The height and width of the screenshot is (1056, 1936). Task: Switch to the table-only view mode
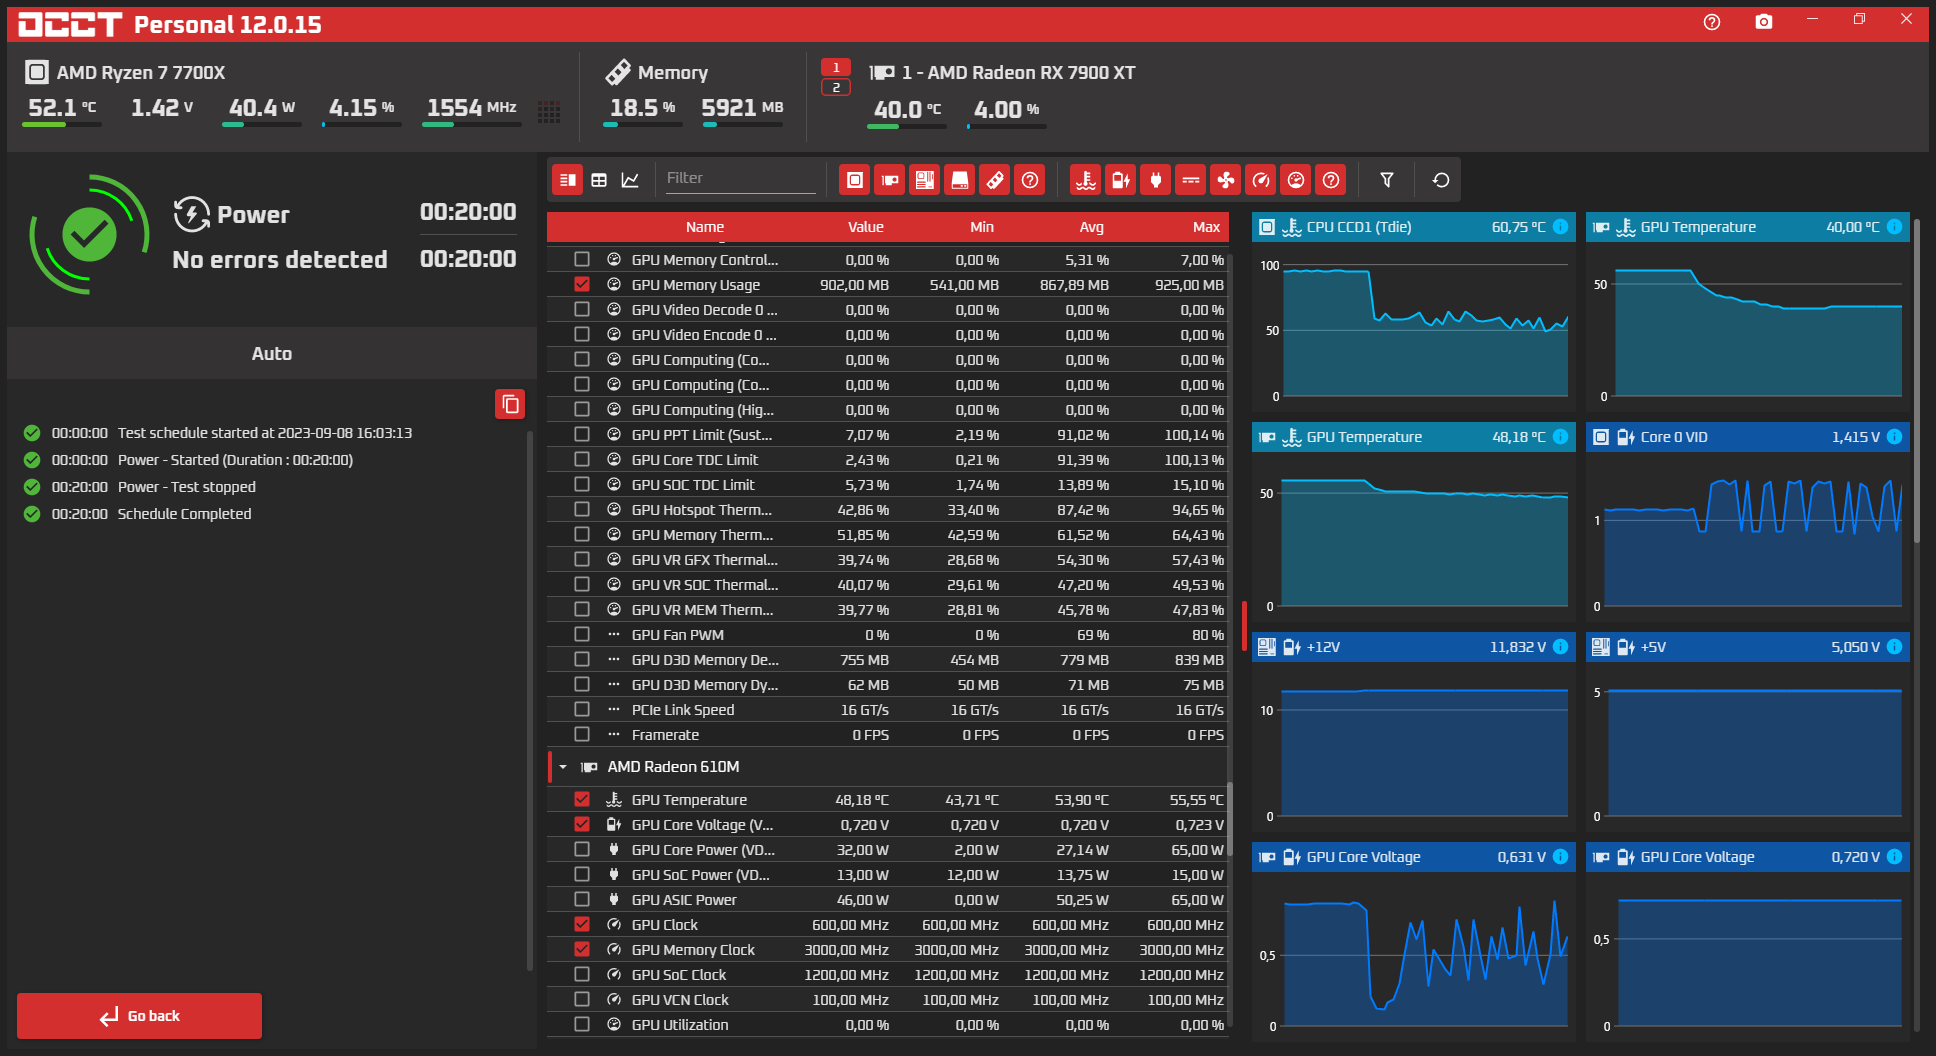[x=599, y=180]
